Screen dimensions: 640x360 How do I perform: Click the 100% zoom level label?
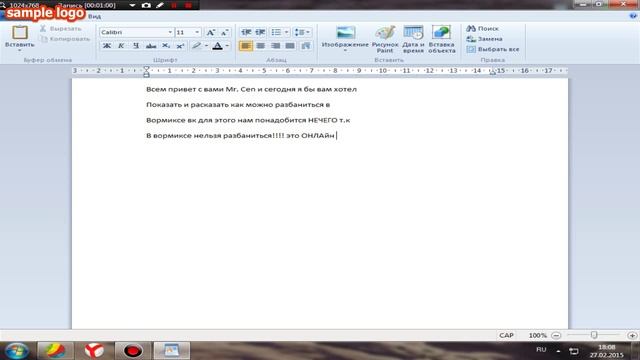click(538, 336)
